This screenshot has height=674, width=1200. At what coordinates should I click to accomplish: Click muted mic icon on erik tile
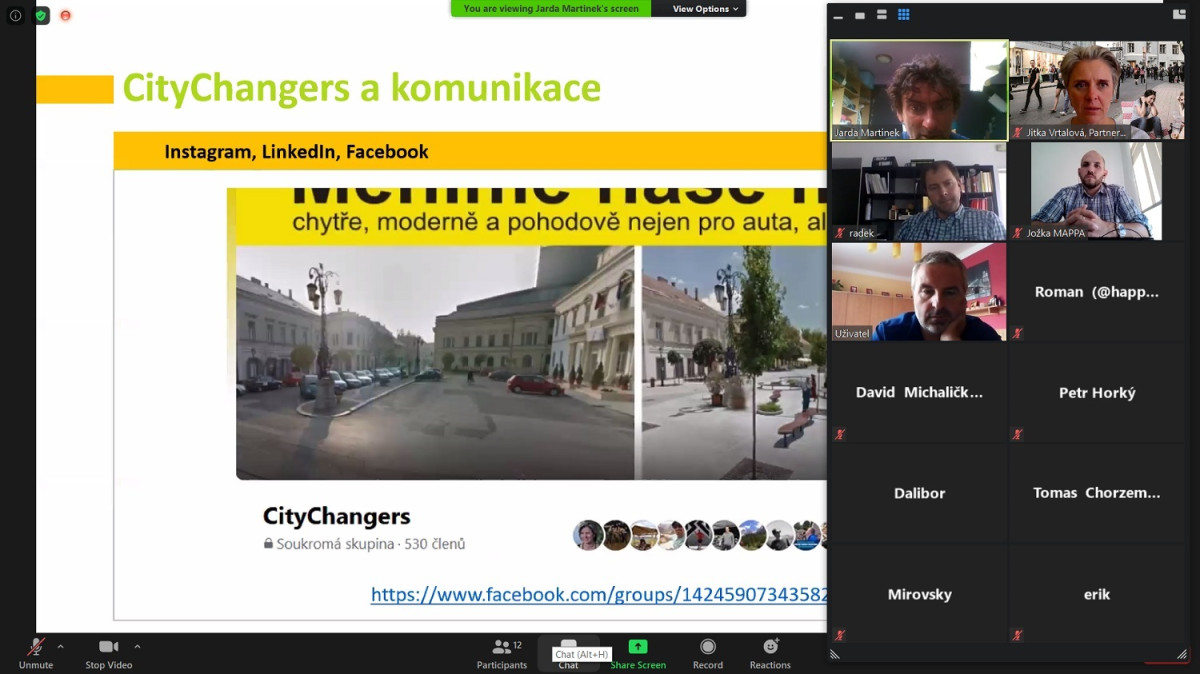[1017, 635]
